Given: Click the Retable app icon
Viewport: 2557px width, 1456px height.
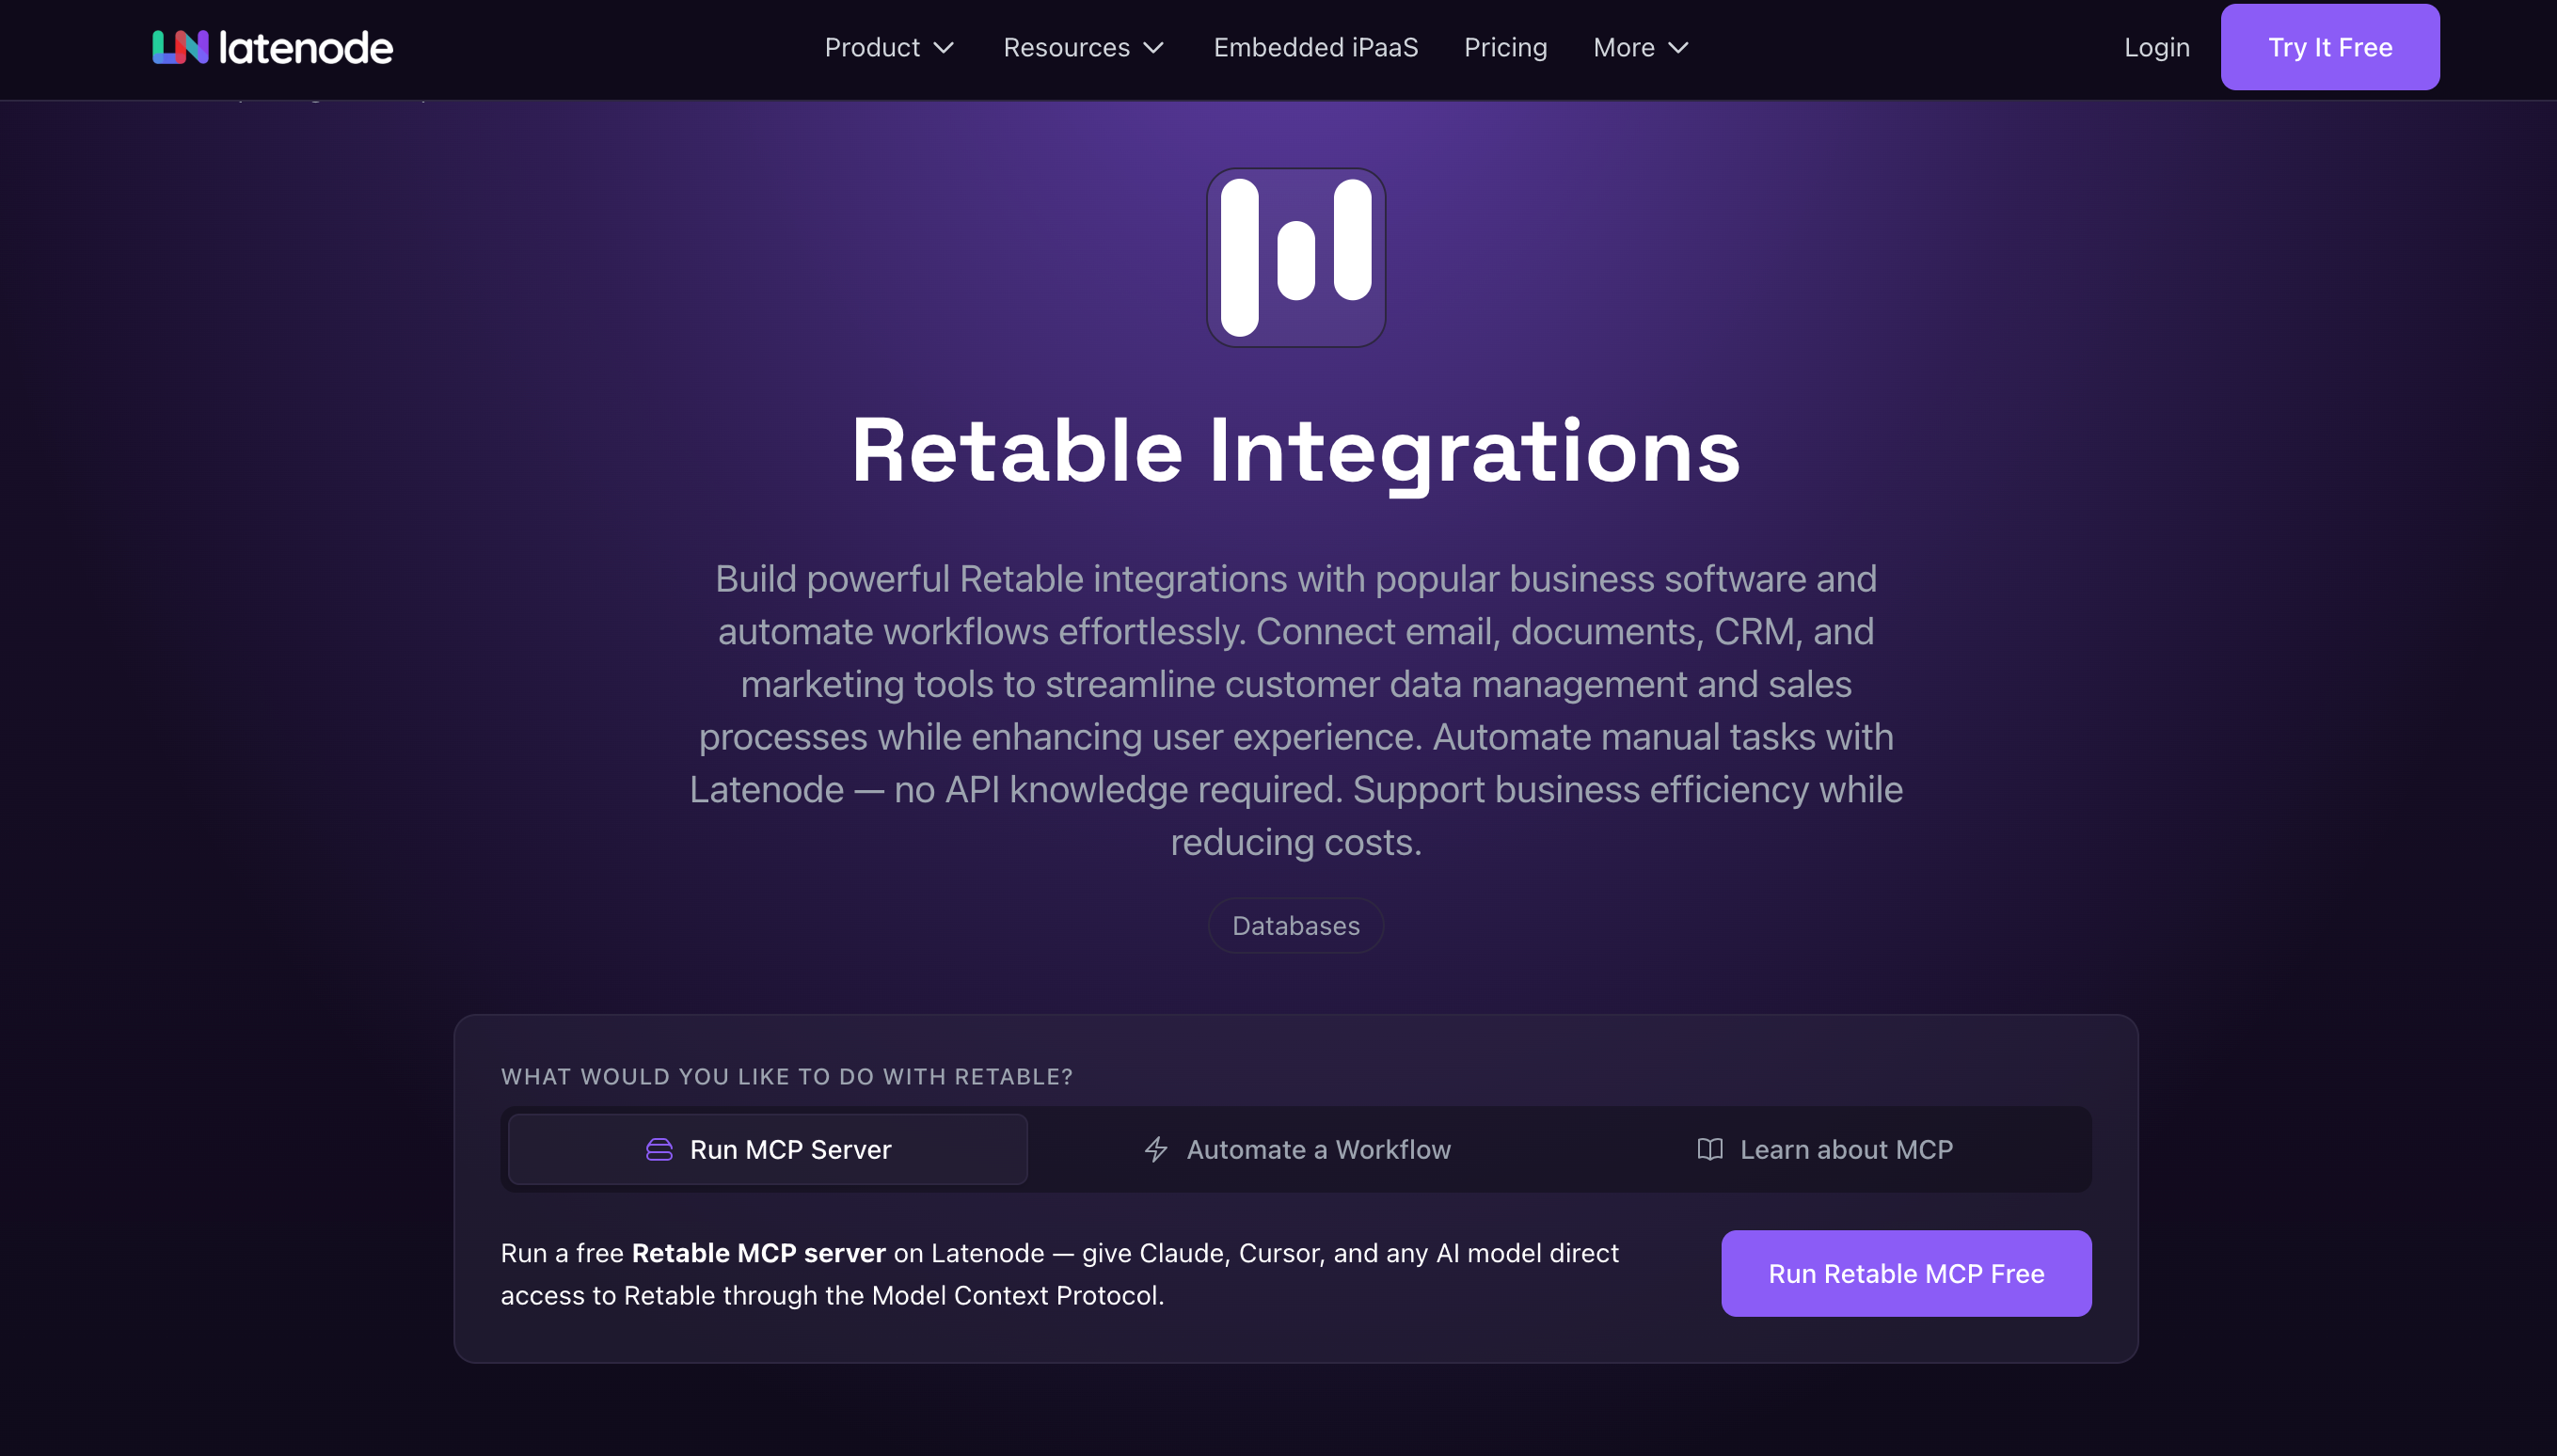Looking at the screenshot, I should 1295,257.
